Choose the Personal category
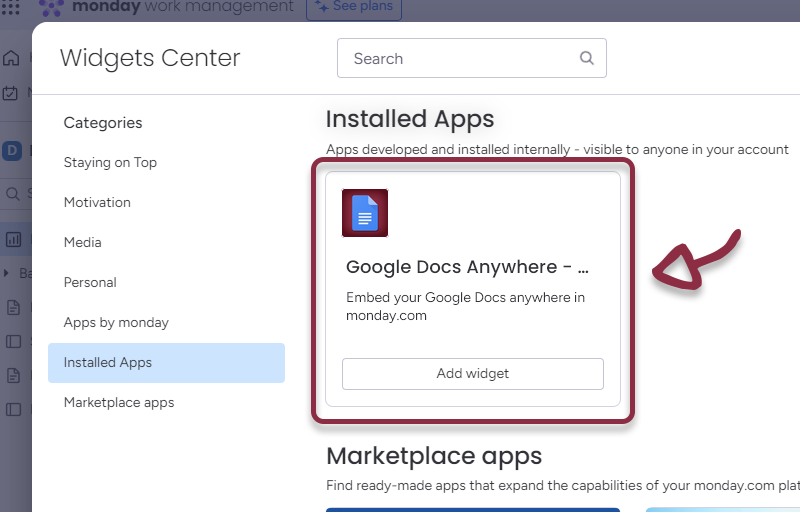This screenshot has width=800, height=512. tap(90, 282)
